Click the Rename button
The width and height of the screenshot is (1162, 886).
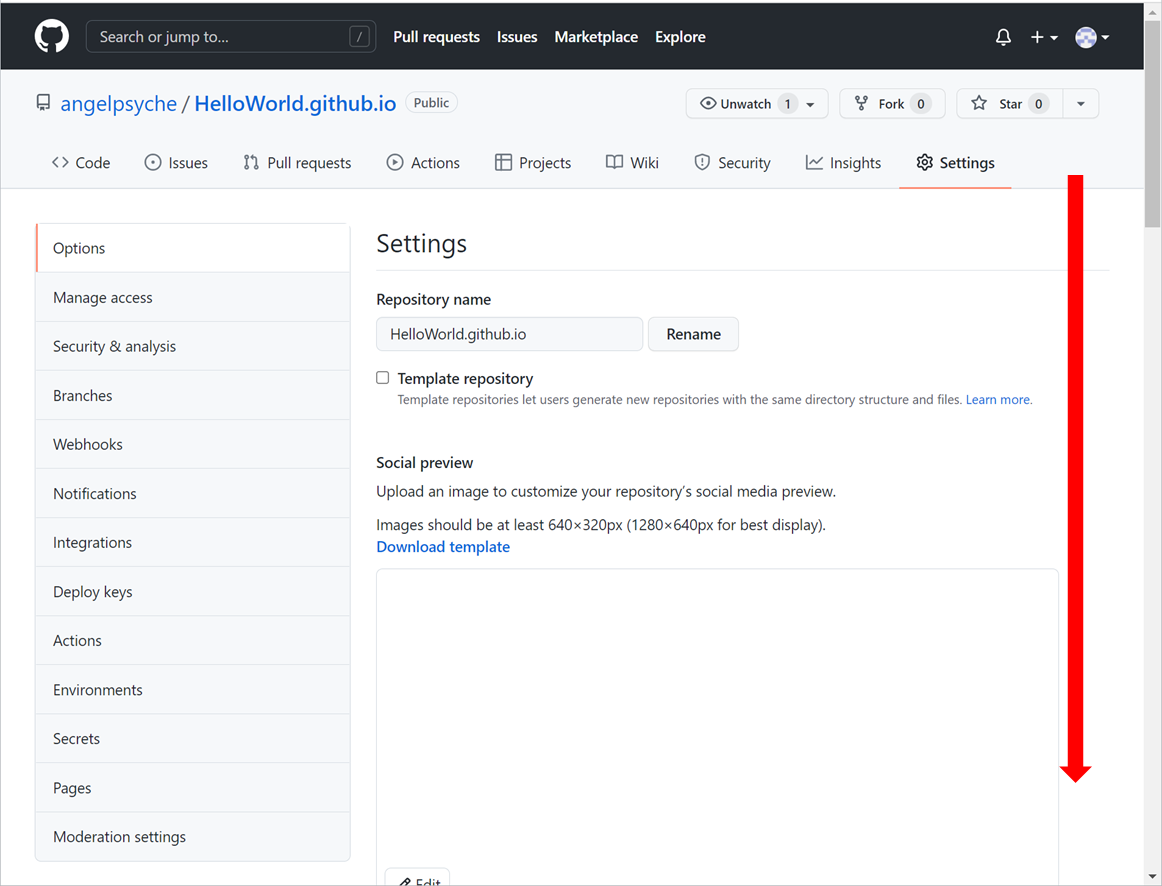point(693,334)
